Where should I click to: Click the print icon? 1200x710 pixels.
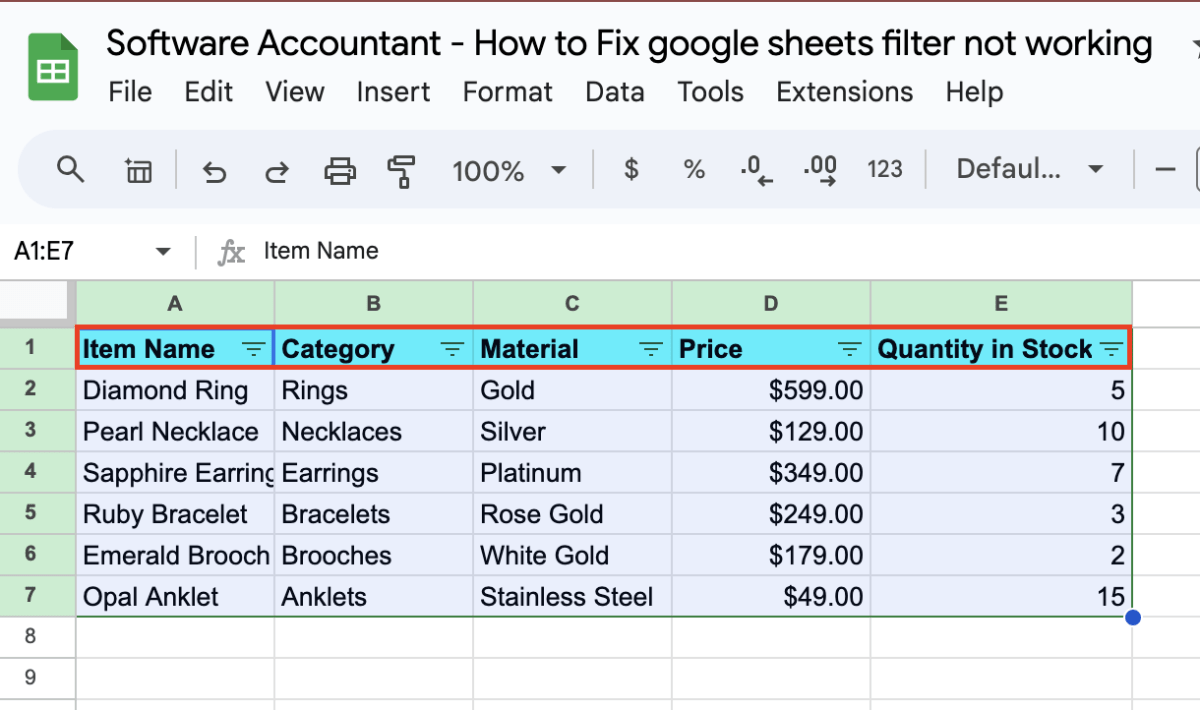point(340,171)
